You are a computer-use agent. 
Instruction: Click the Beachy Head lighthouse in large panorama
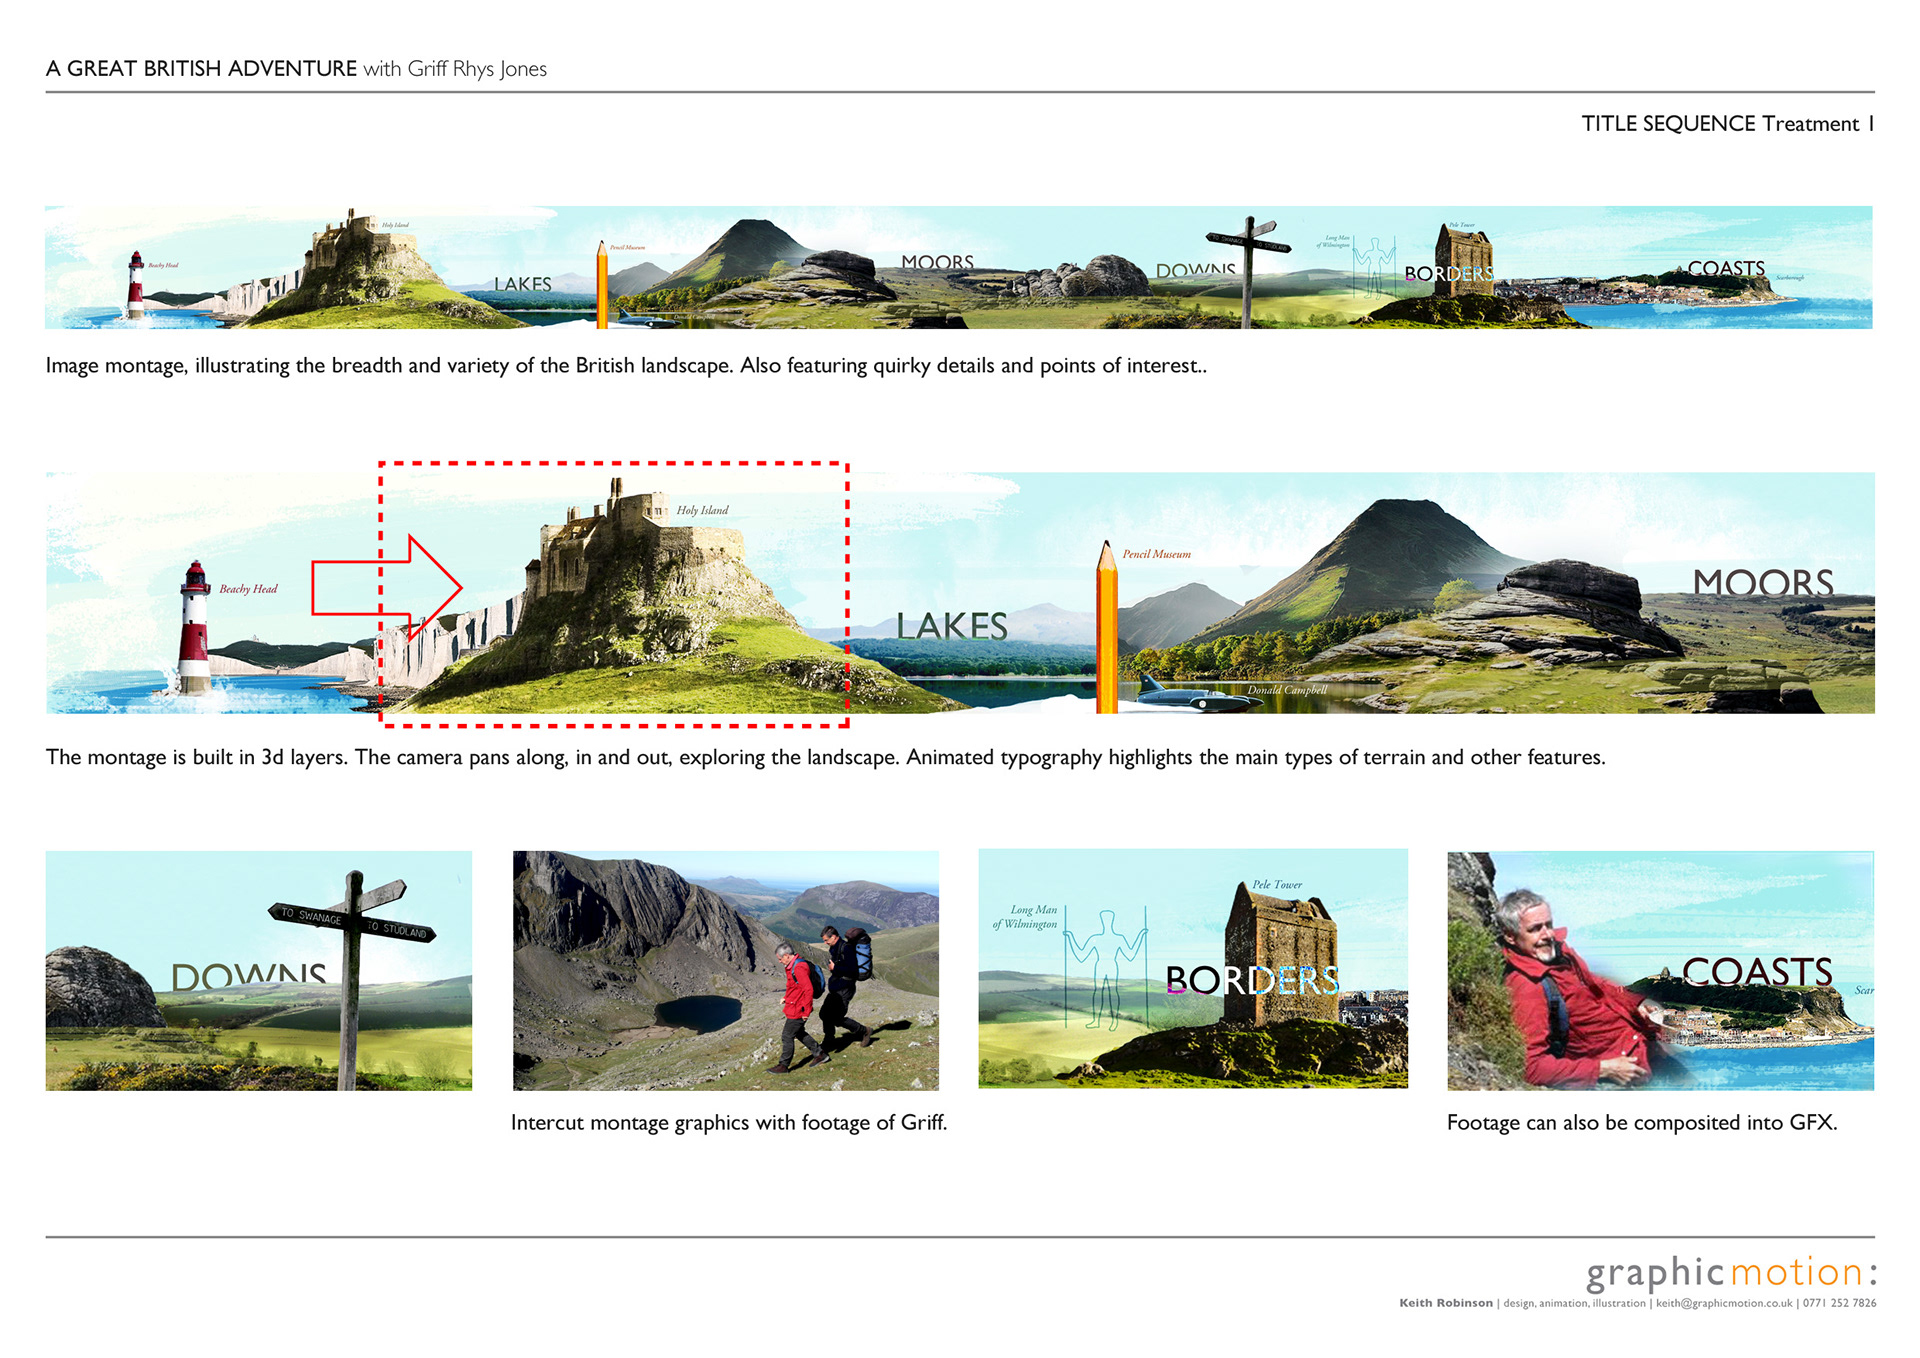pos(194,628)
